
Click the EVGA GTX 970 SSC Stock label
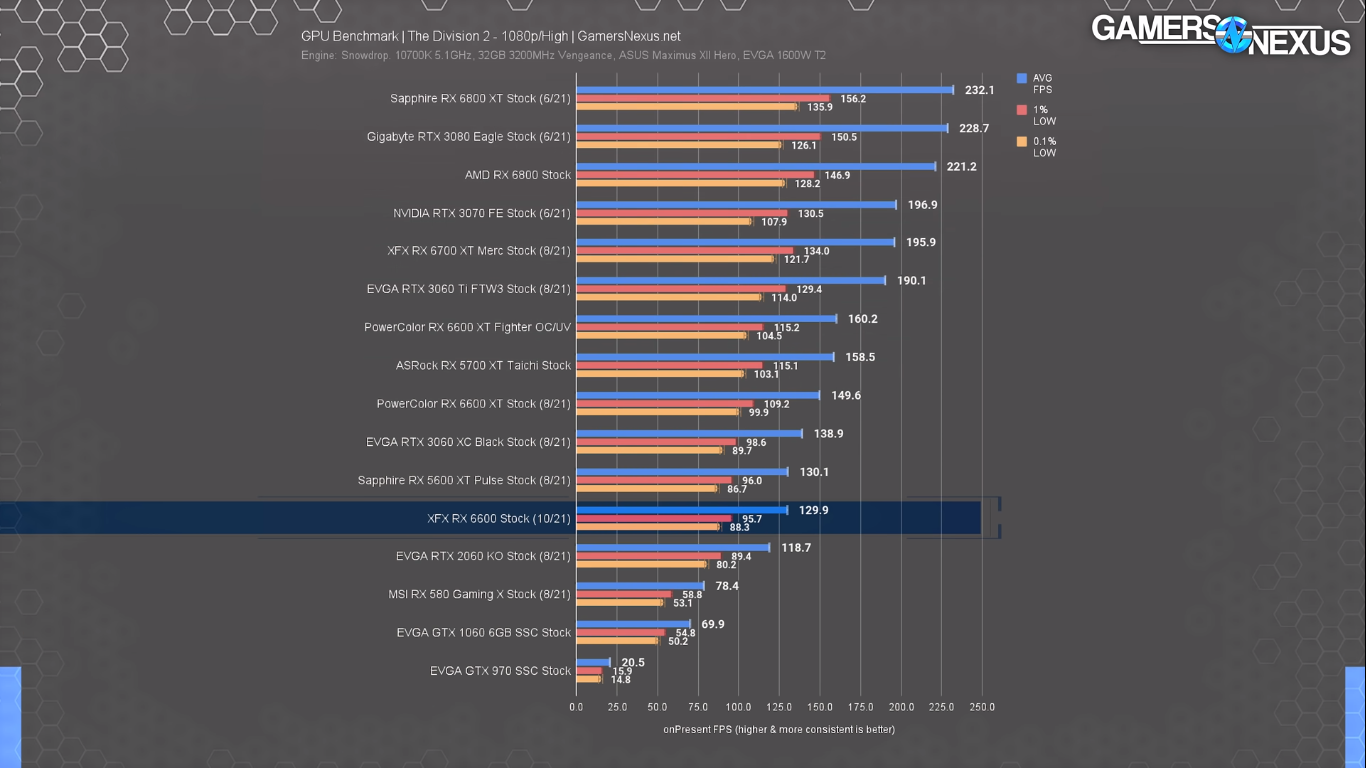click(501, 670)
